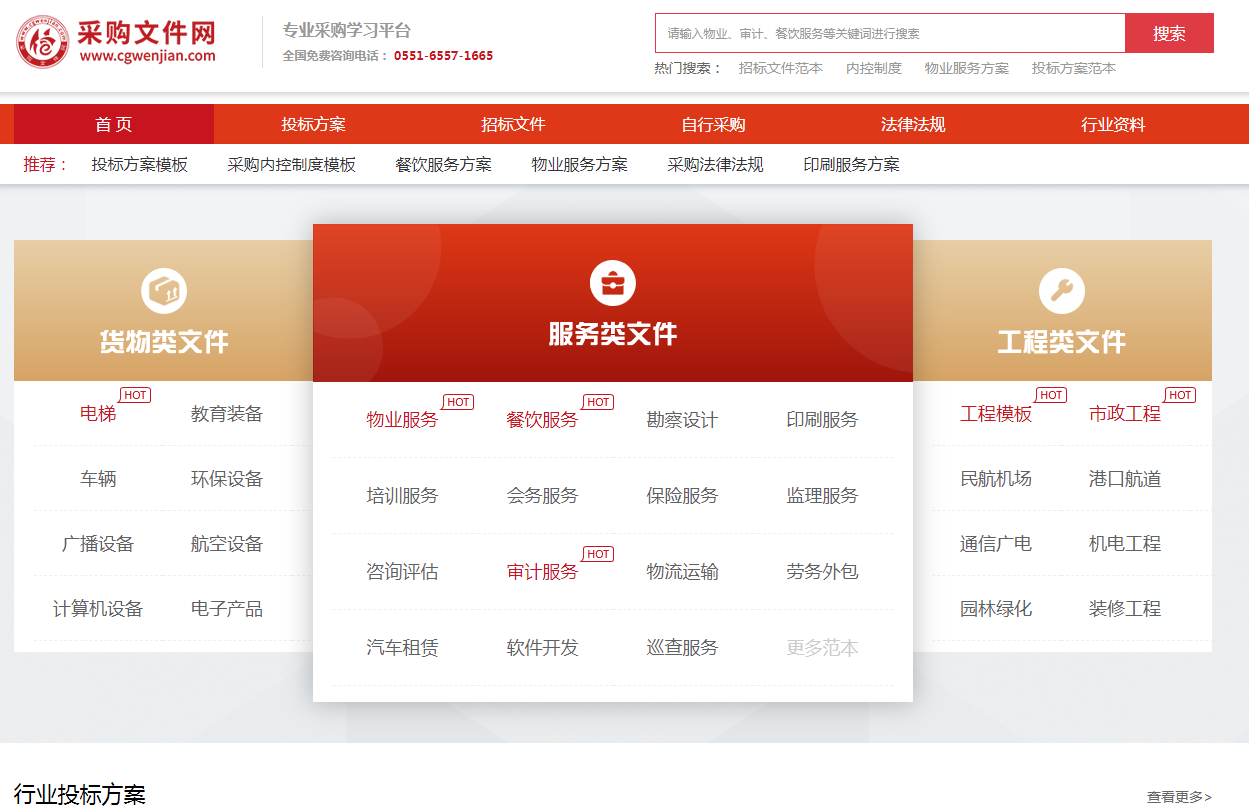Click 采购内控制度模板 in the recommendation bar

292,164
